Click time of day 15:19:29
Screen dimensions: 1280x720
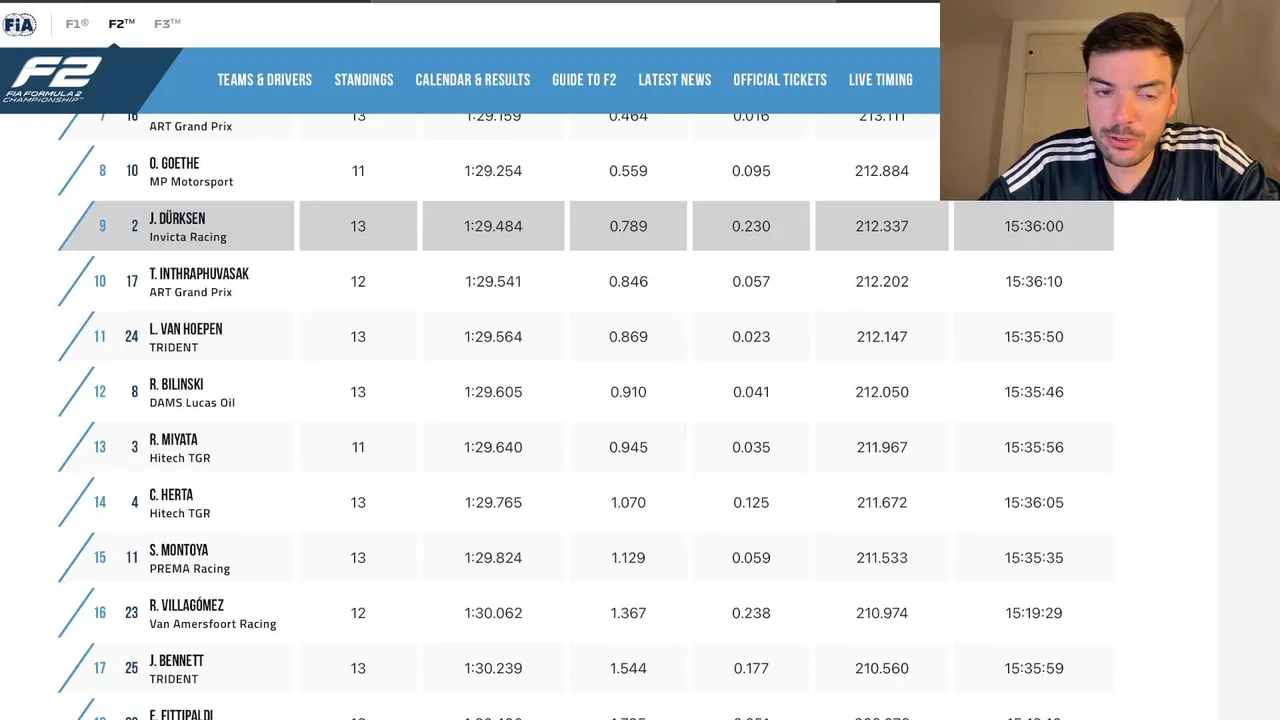pyautogui.click(x=1034, y=613)
